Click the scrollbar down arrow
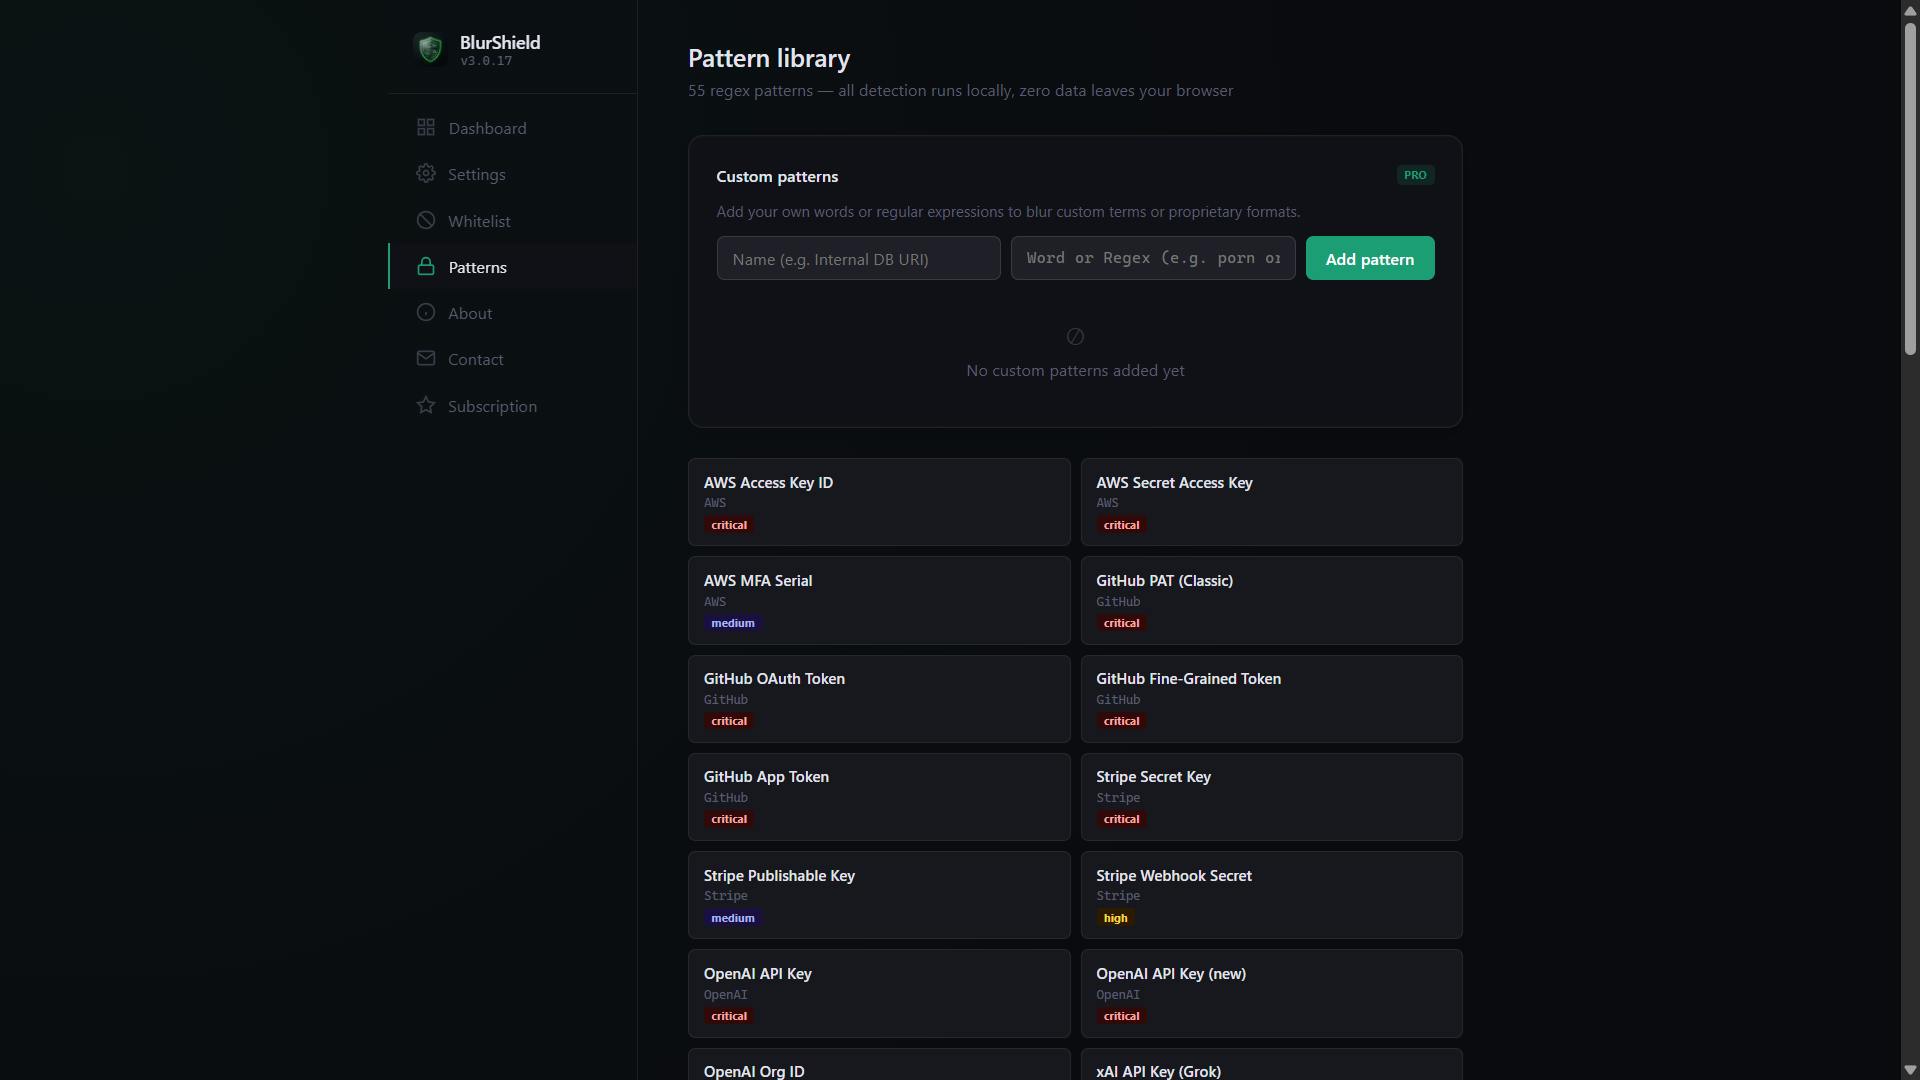Viewport: 1920px width, 1080px height. (x=1910, y=1070)
